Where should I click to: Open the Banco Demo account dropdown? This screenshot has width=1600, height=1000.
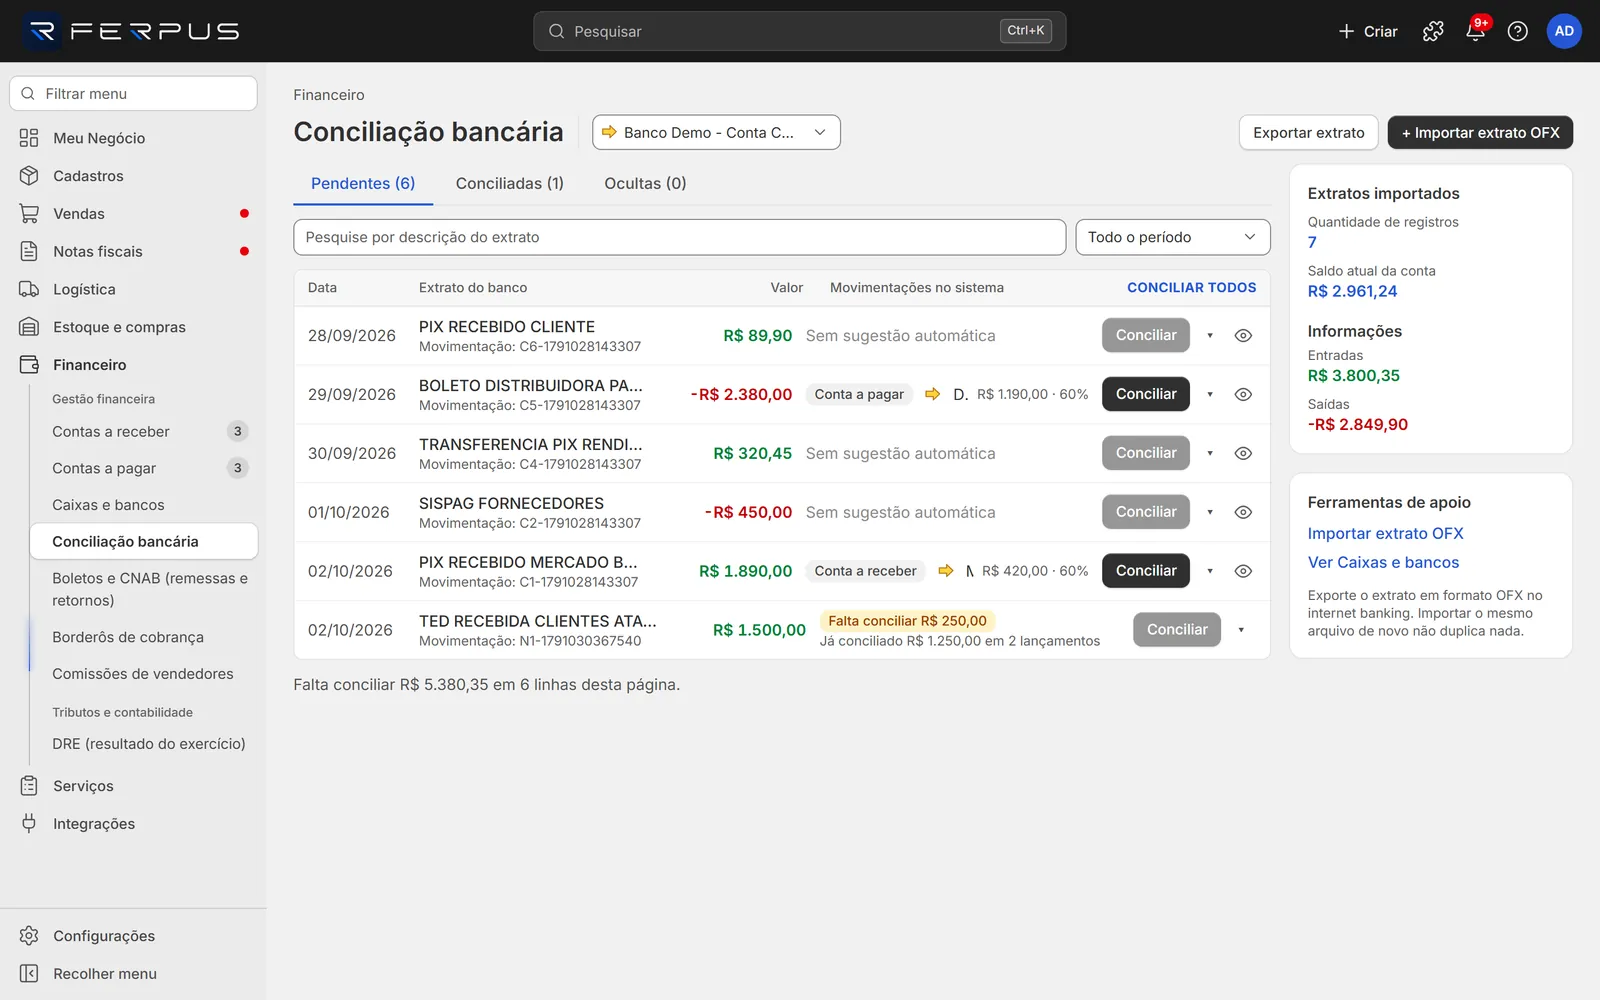click(x=716, y=132)
